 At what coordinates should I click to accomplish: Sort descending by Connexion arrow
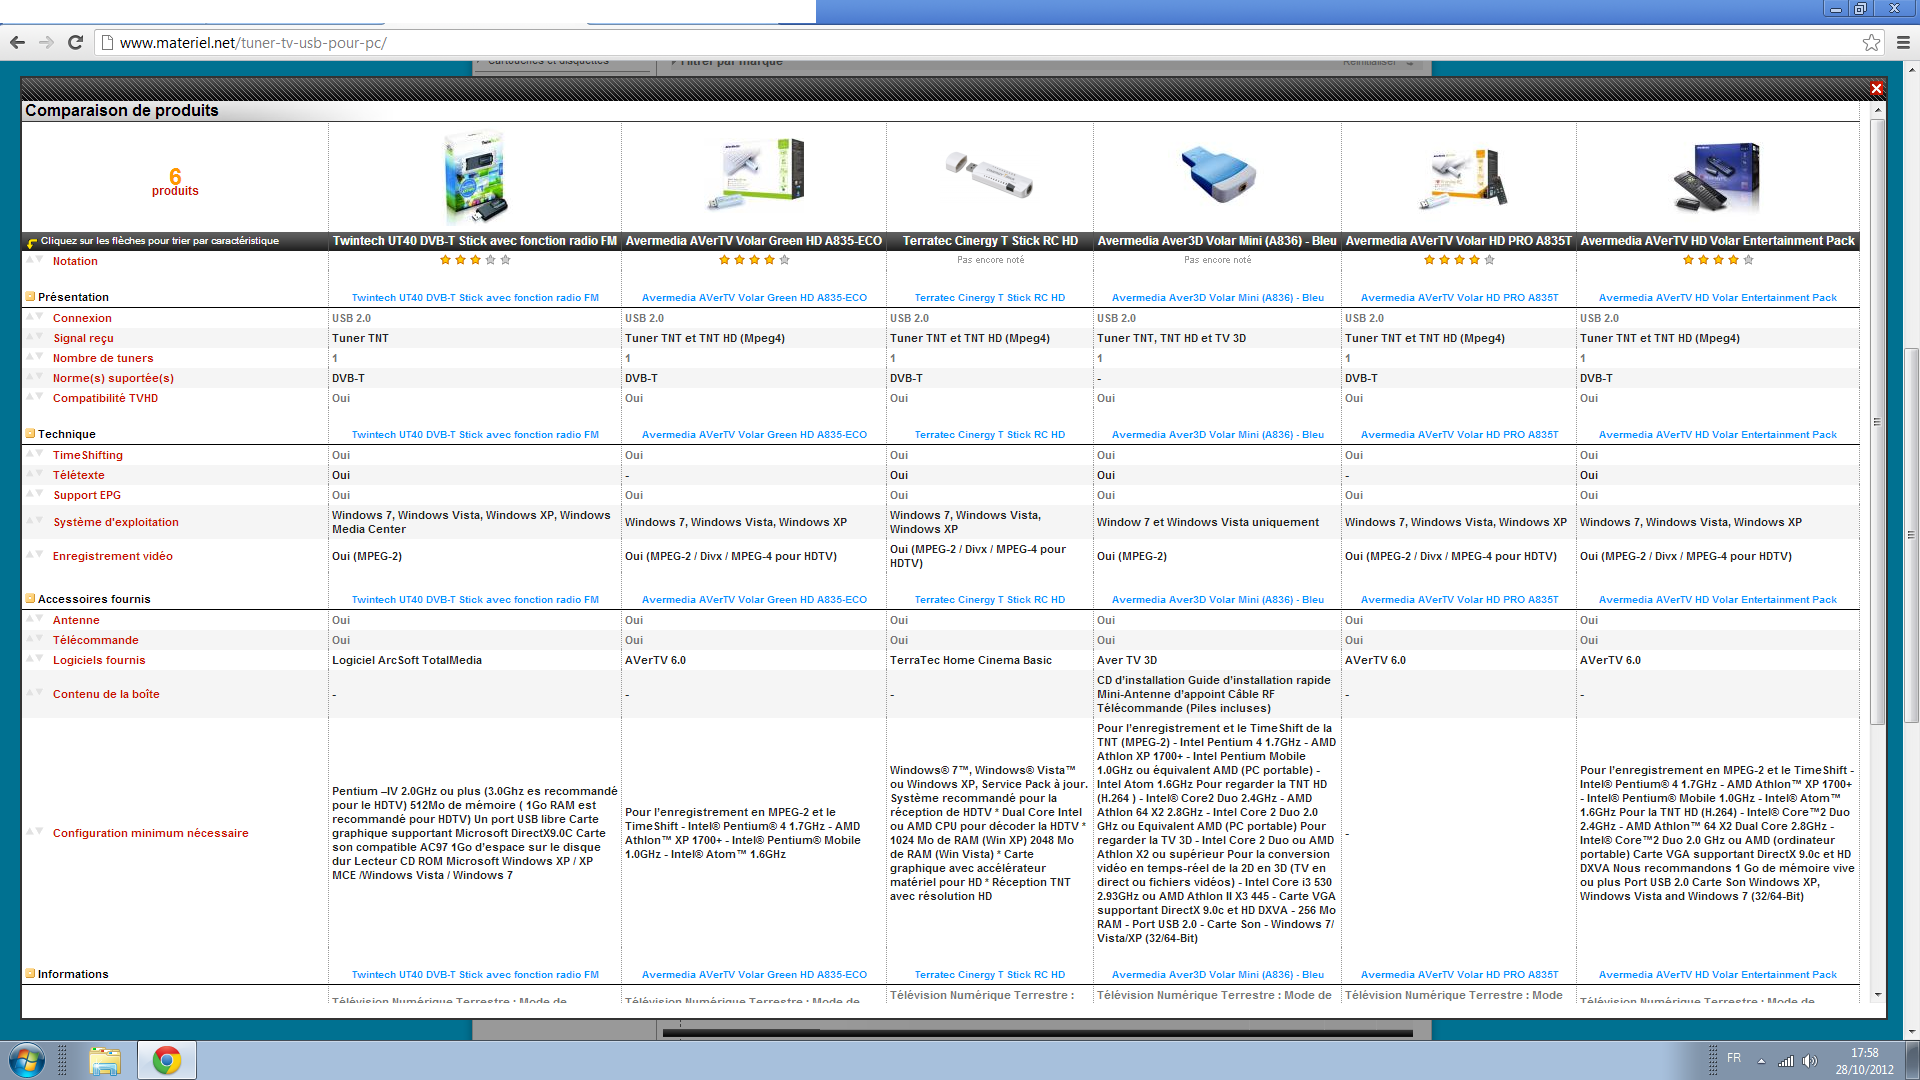pos(40,317)
